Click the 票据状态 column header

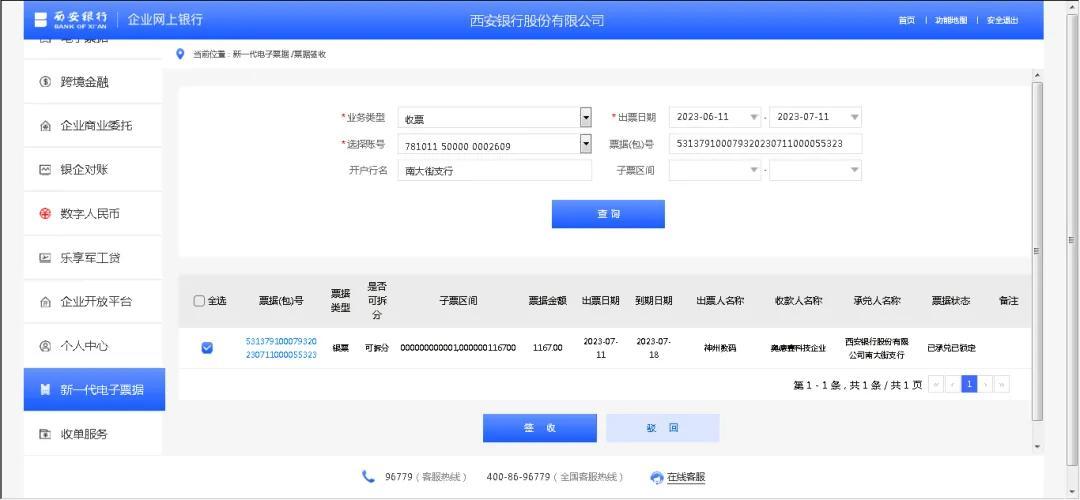(x=951, y=301)
